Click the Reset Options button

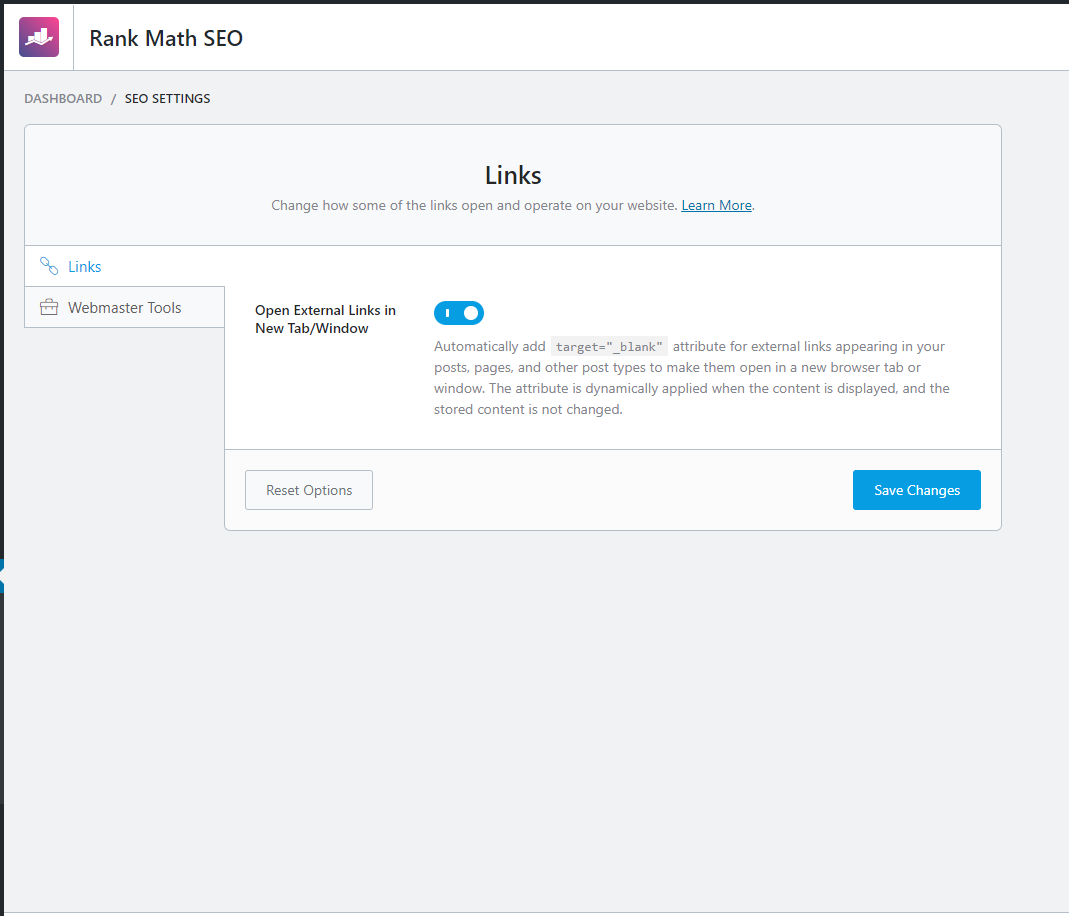[309, 490]
